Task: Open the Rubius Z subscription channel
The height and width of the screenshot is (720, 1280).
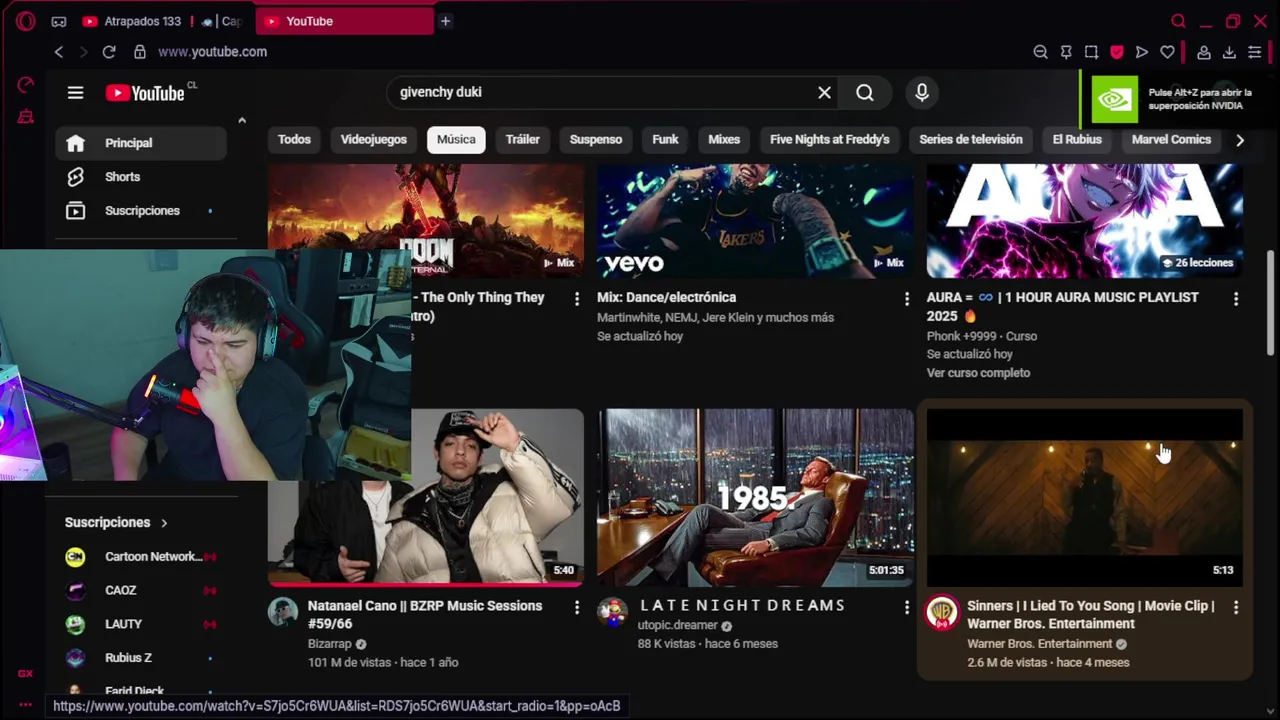Action: coord(141,659)
